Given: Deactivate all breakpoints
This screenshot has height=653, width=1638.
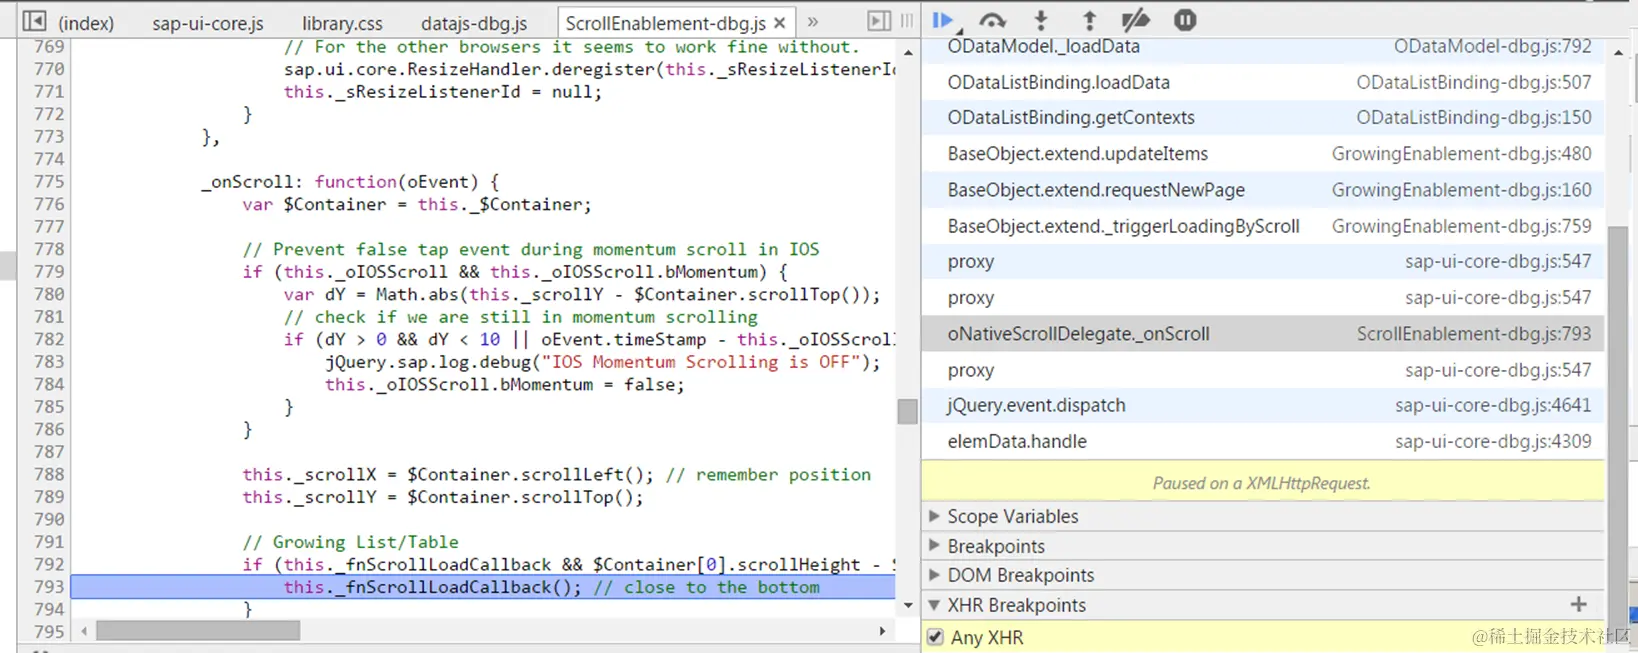Looking at the screenshot, I should click(1136, 20).
